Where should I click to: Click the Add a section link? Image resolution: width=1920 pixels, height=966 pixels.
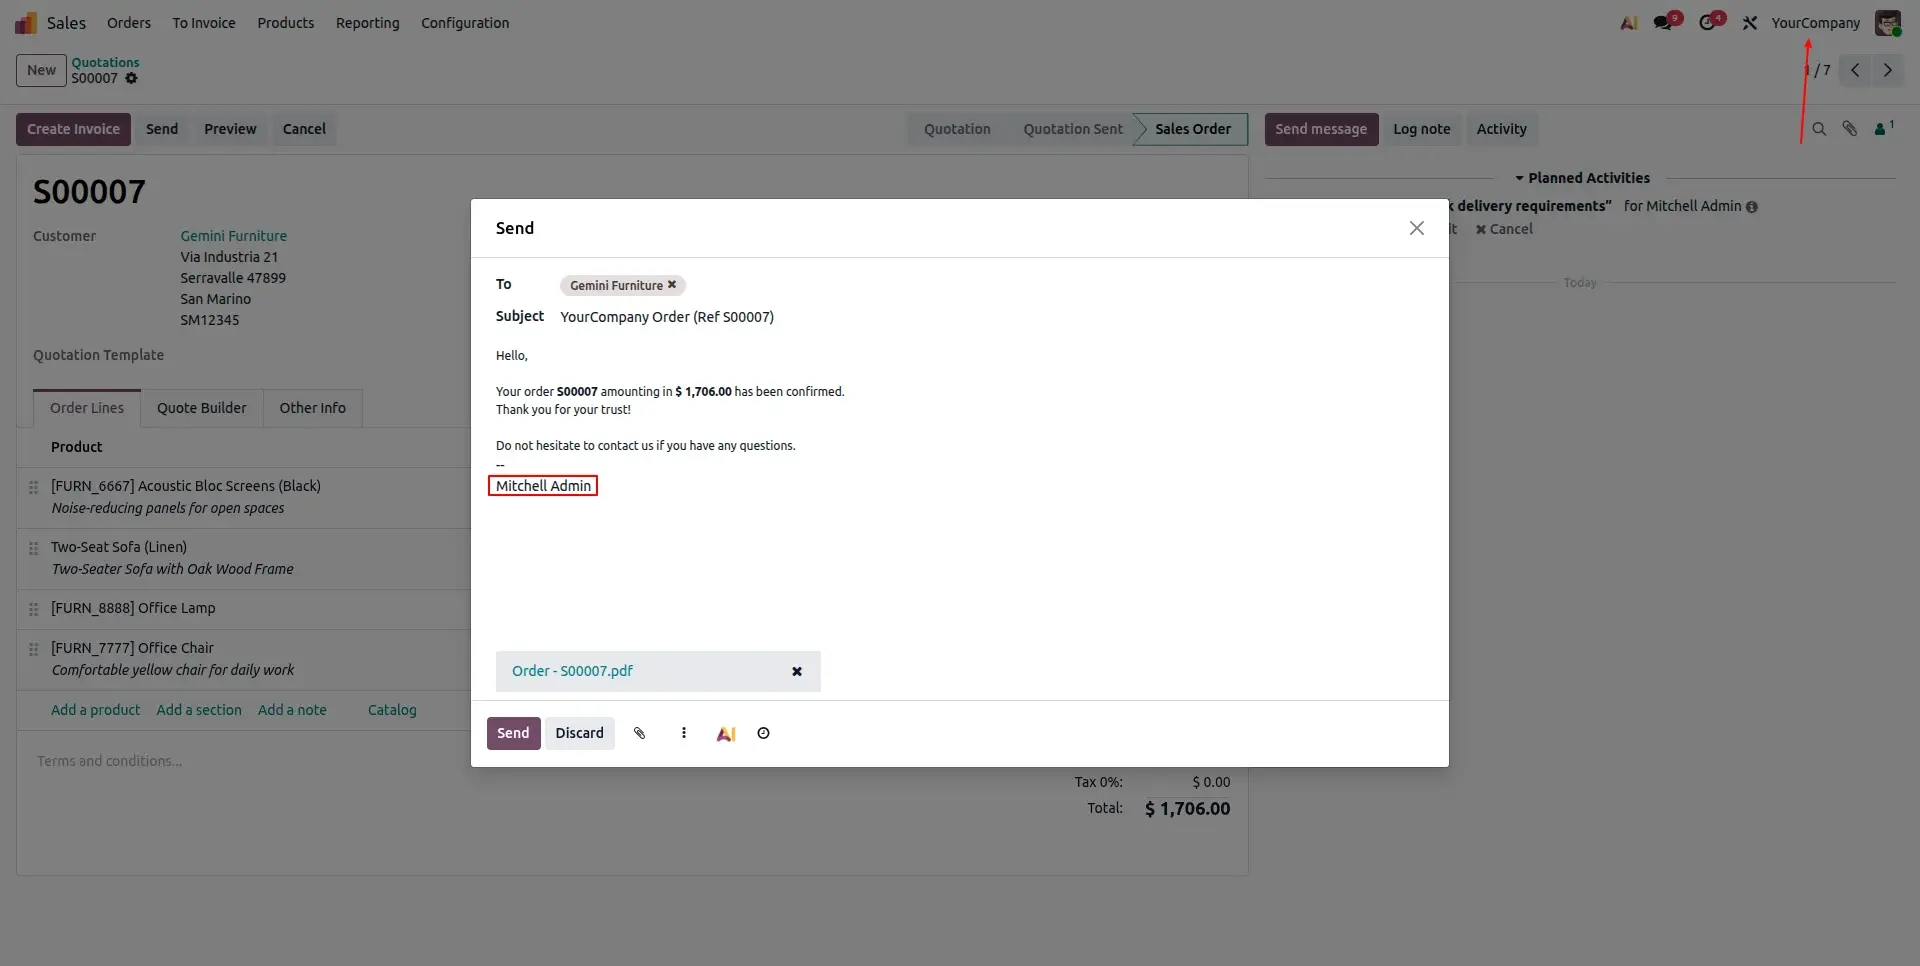click(x=199, y=710)
